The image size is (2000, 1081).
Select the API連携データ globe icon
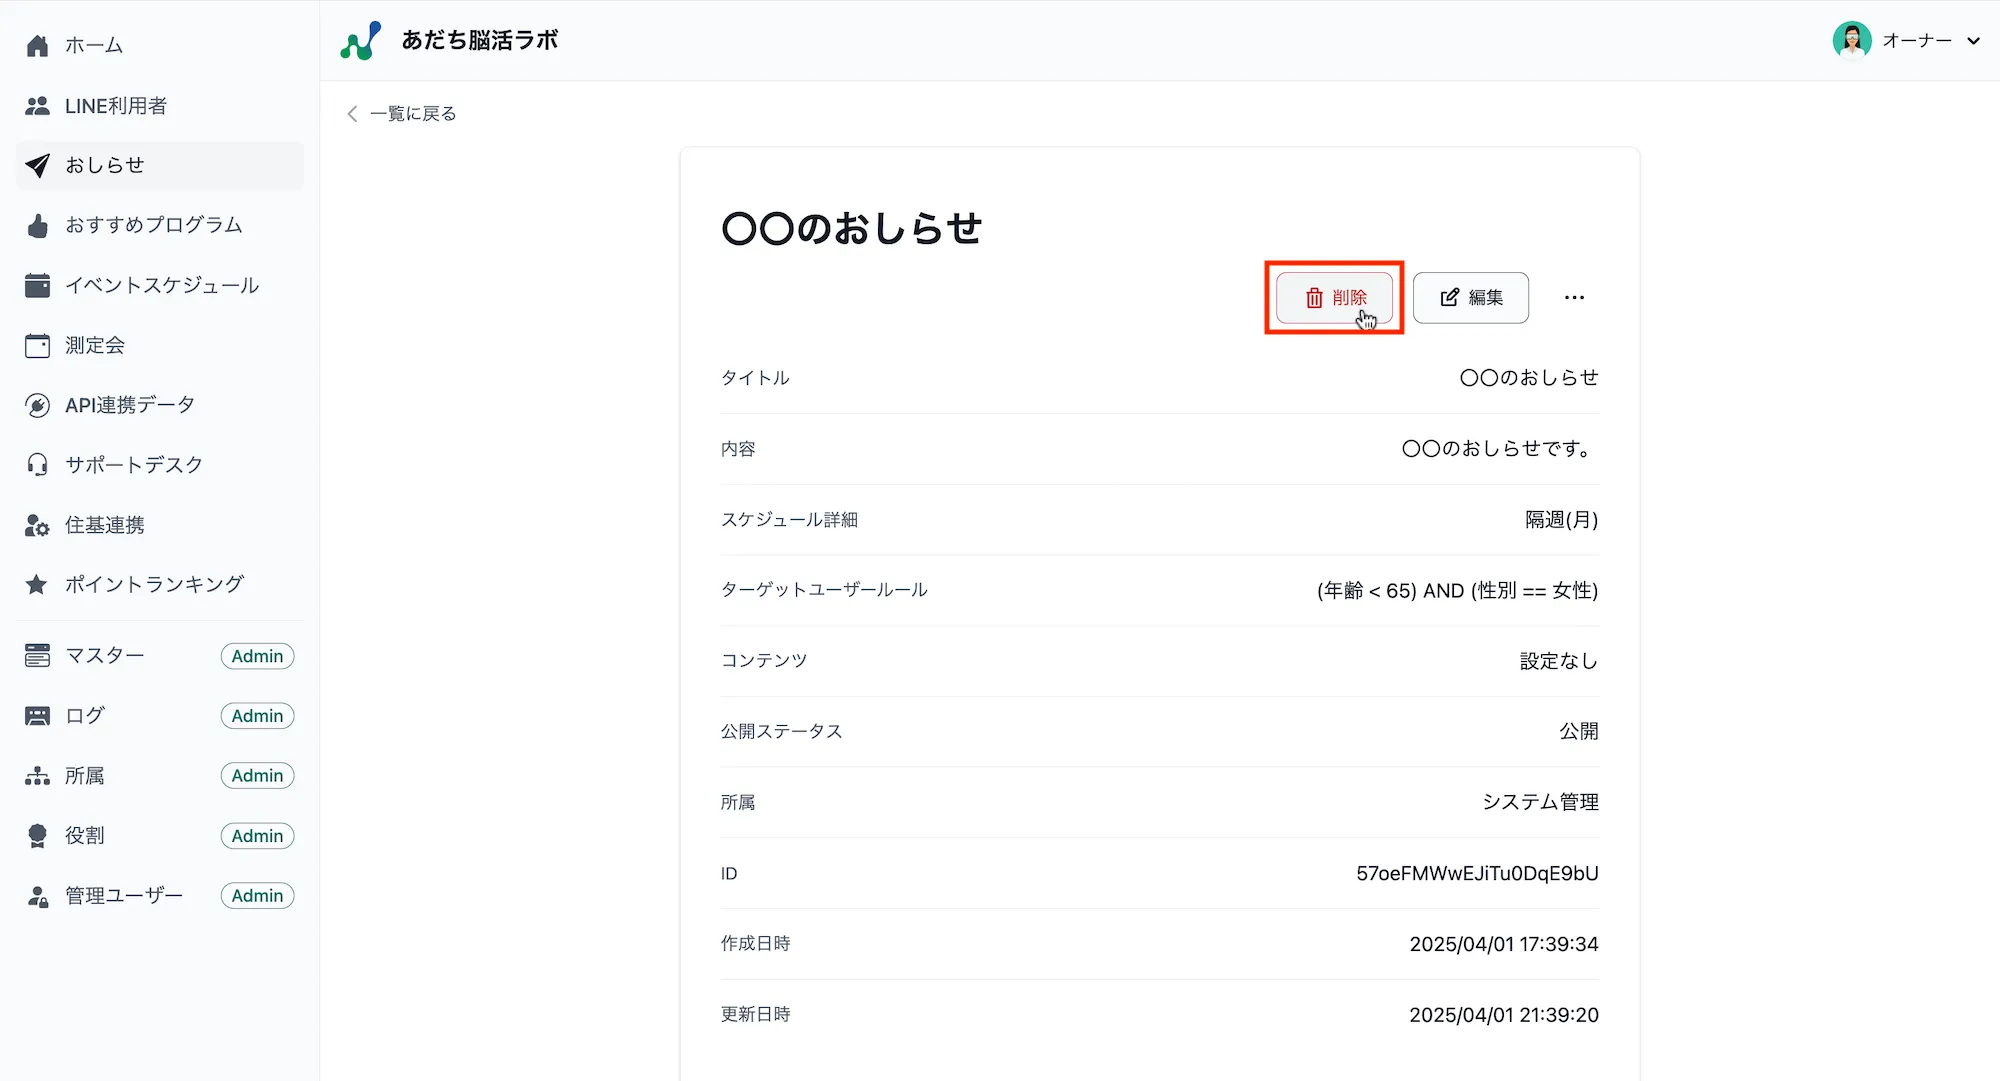coord(37,404)
